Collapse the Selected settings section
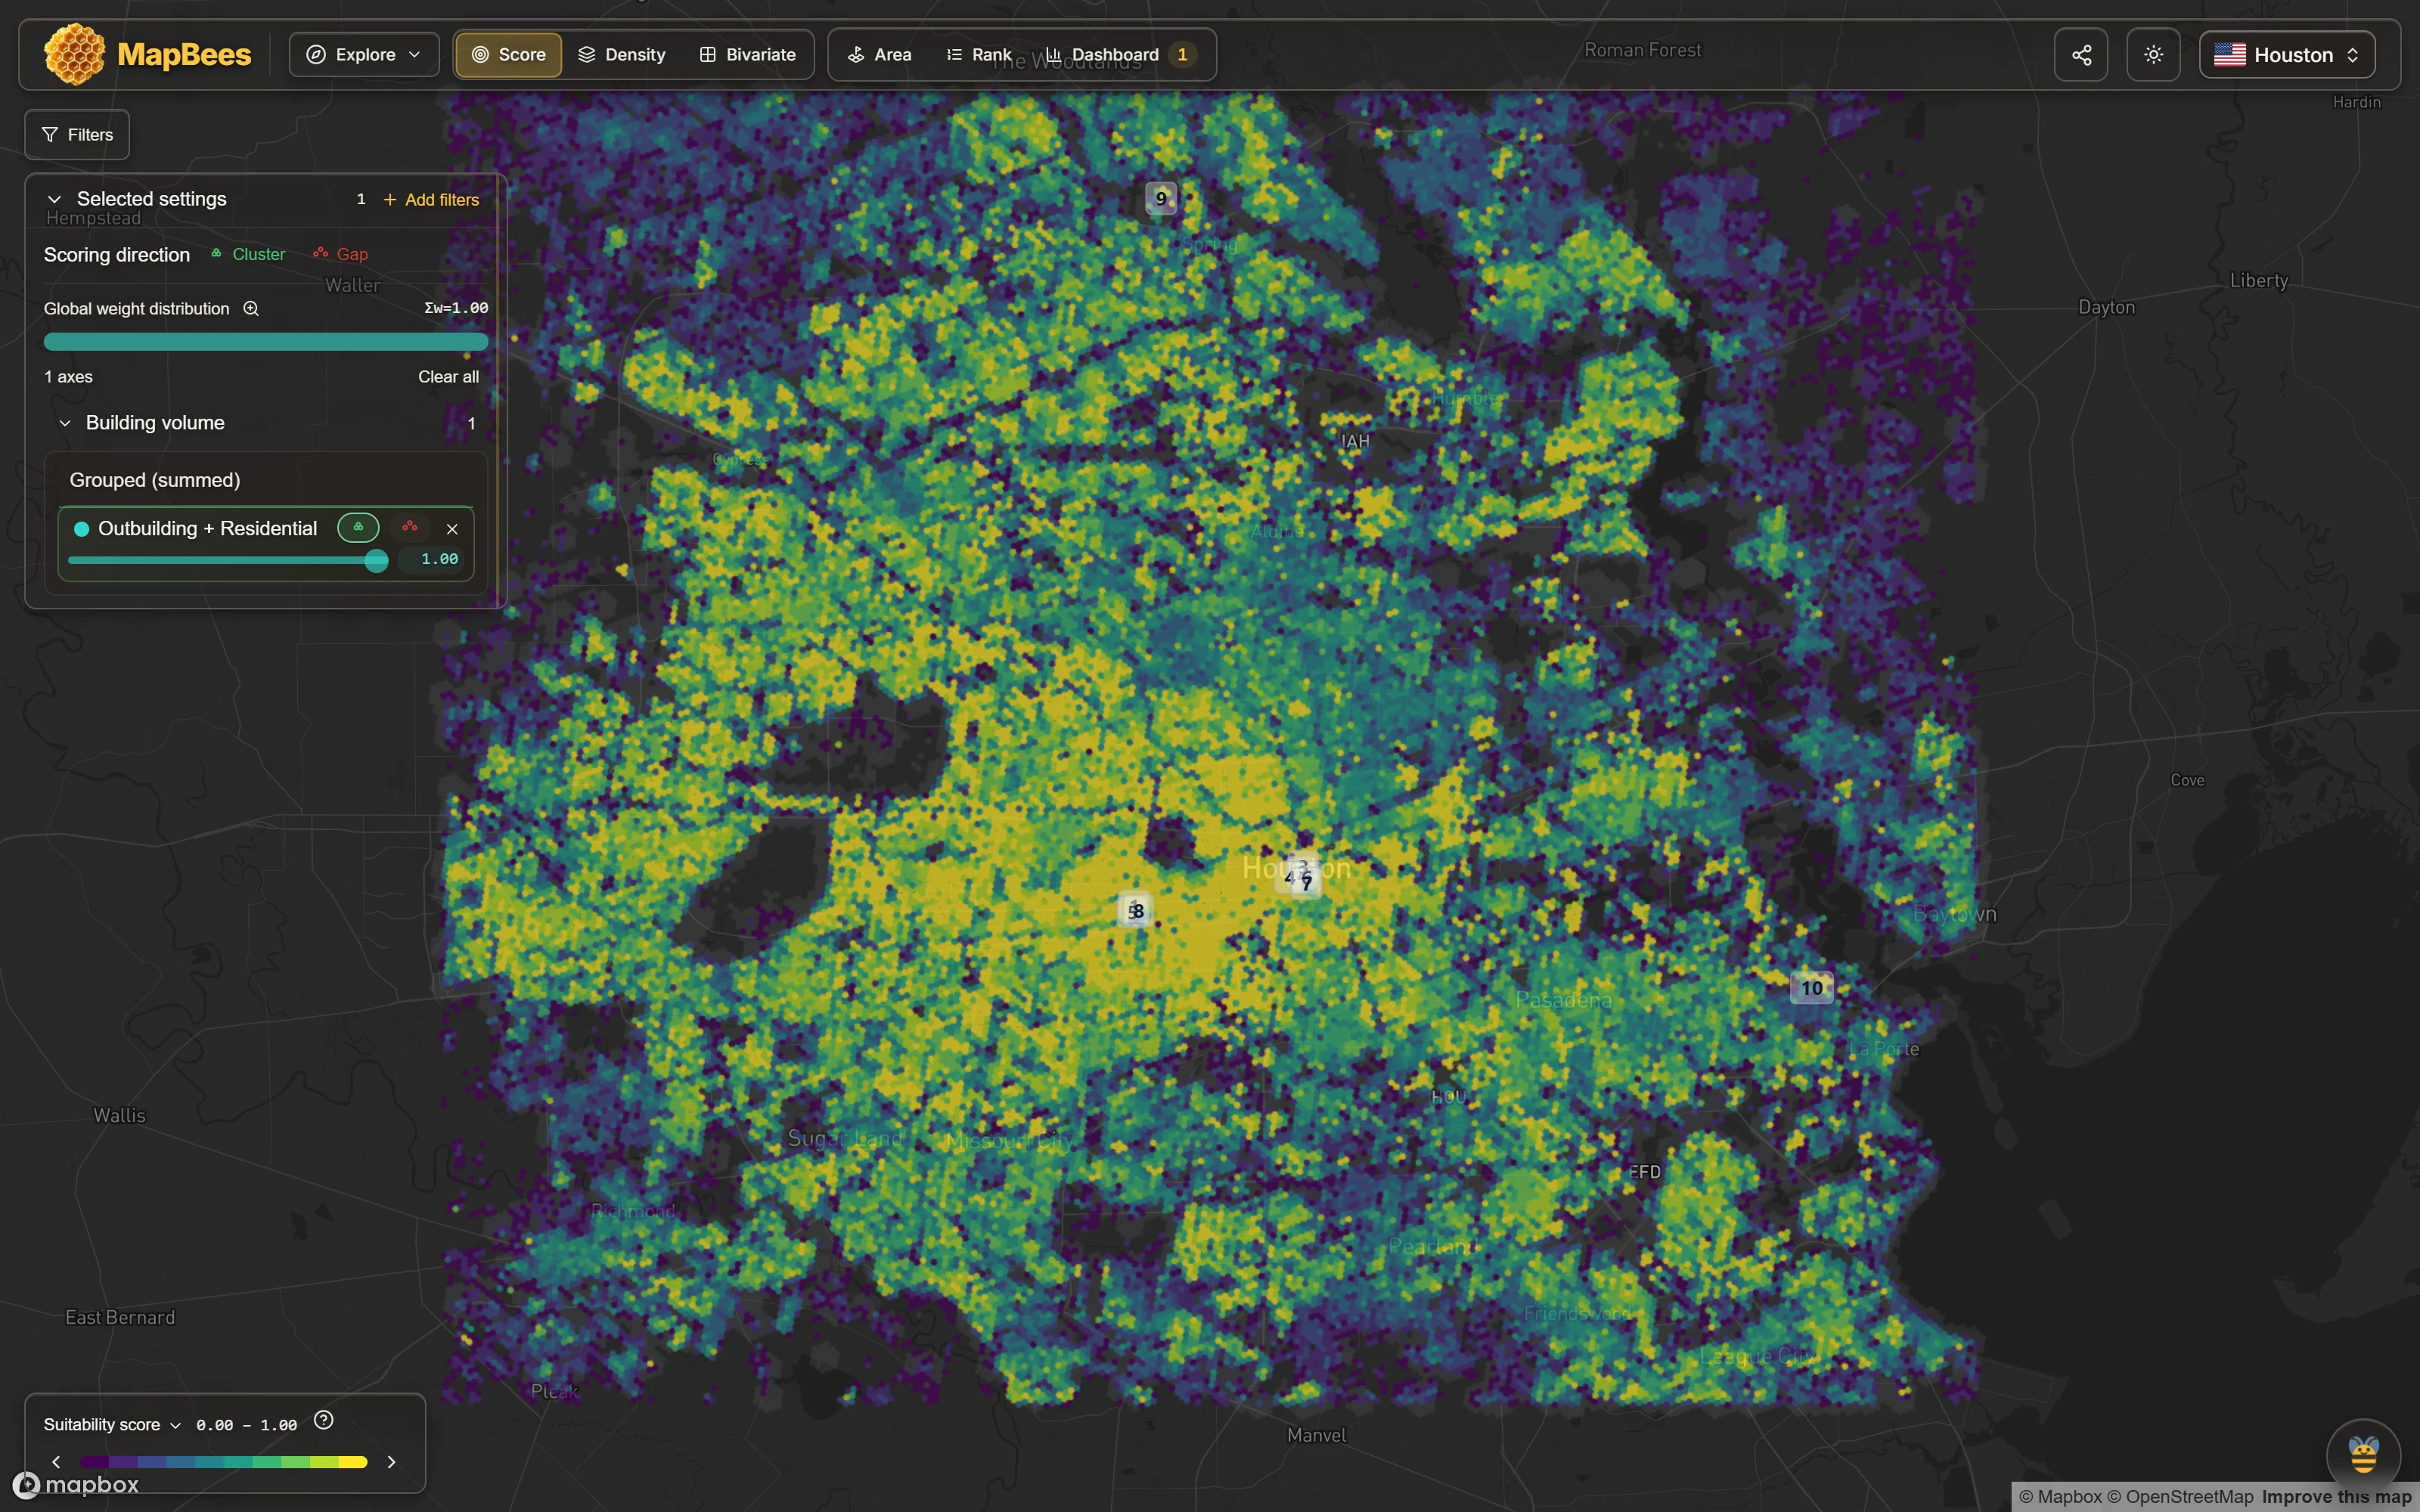This screenshot has height=1512, width=2420. pos(55,199)
